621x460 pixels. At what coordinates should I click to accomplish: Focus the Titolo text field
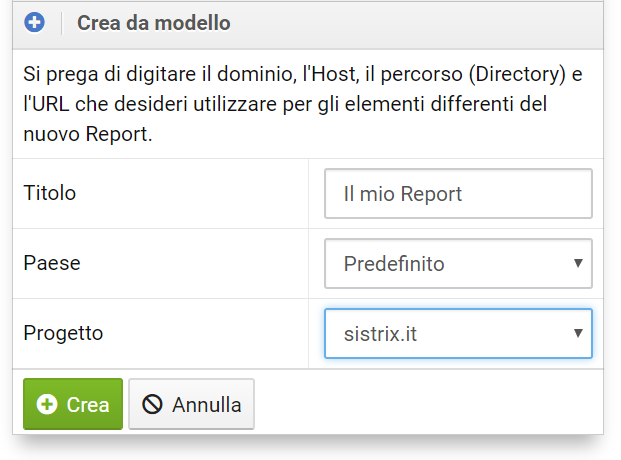[458, 194]
